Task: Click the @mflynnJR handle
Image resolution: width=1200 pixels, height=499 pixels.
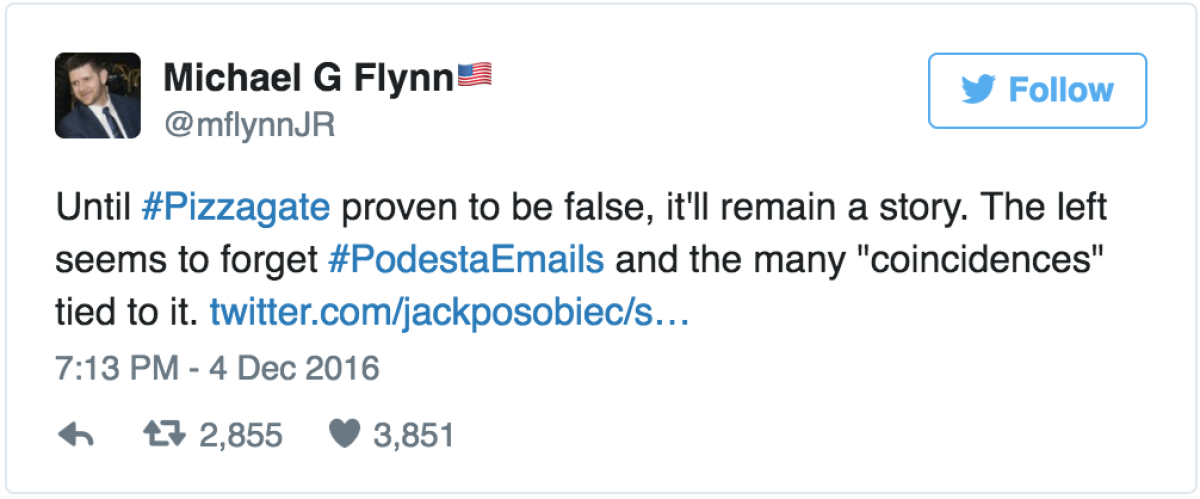Action: pos(248,125)
